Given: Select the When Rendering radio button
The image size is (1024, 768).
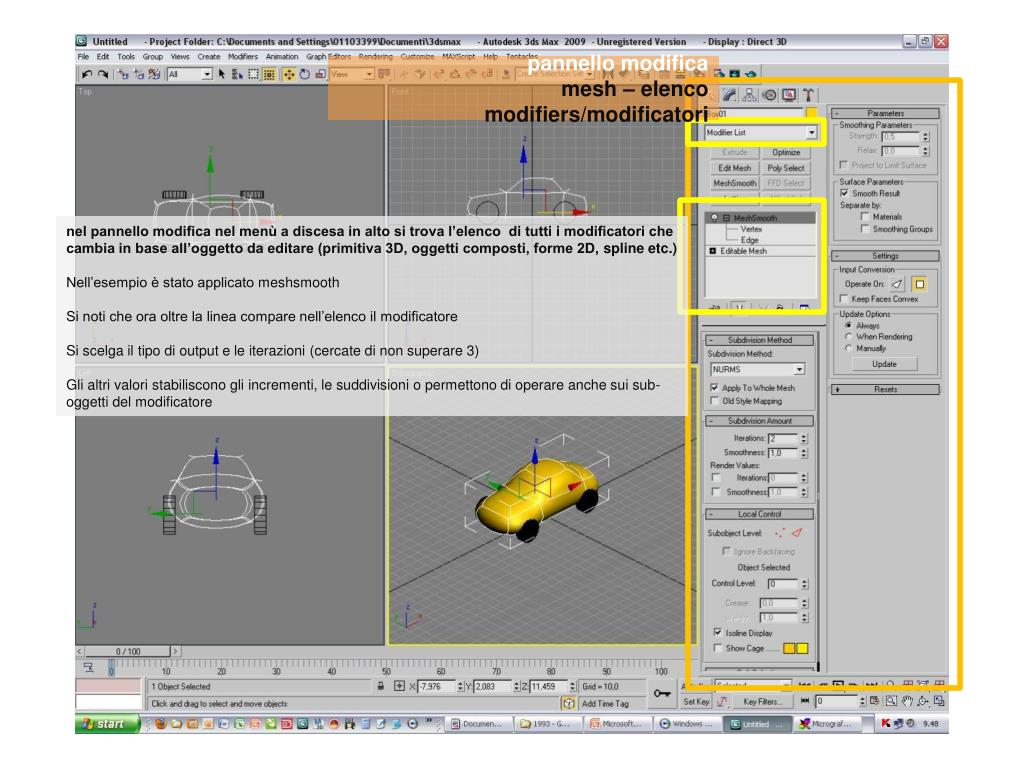Looking at the screenshot, I should 849,337.
